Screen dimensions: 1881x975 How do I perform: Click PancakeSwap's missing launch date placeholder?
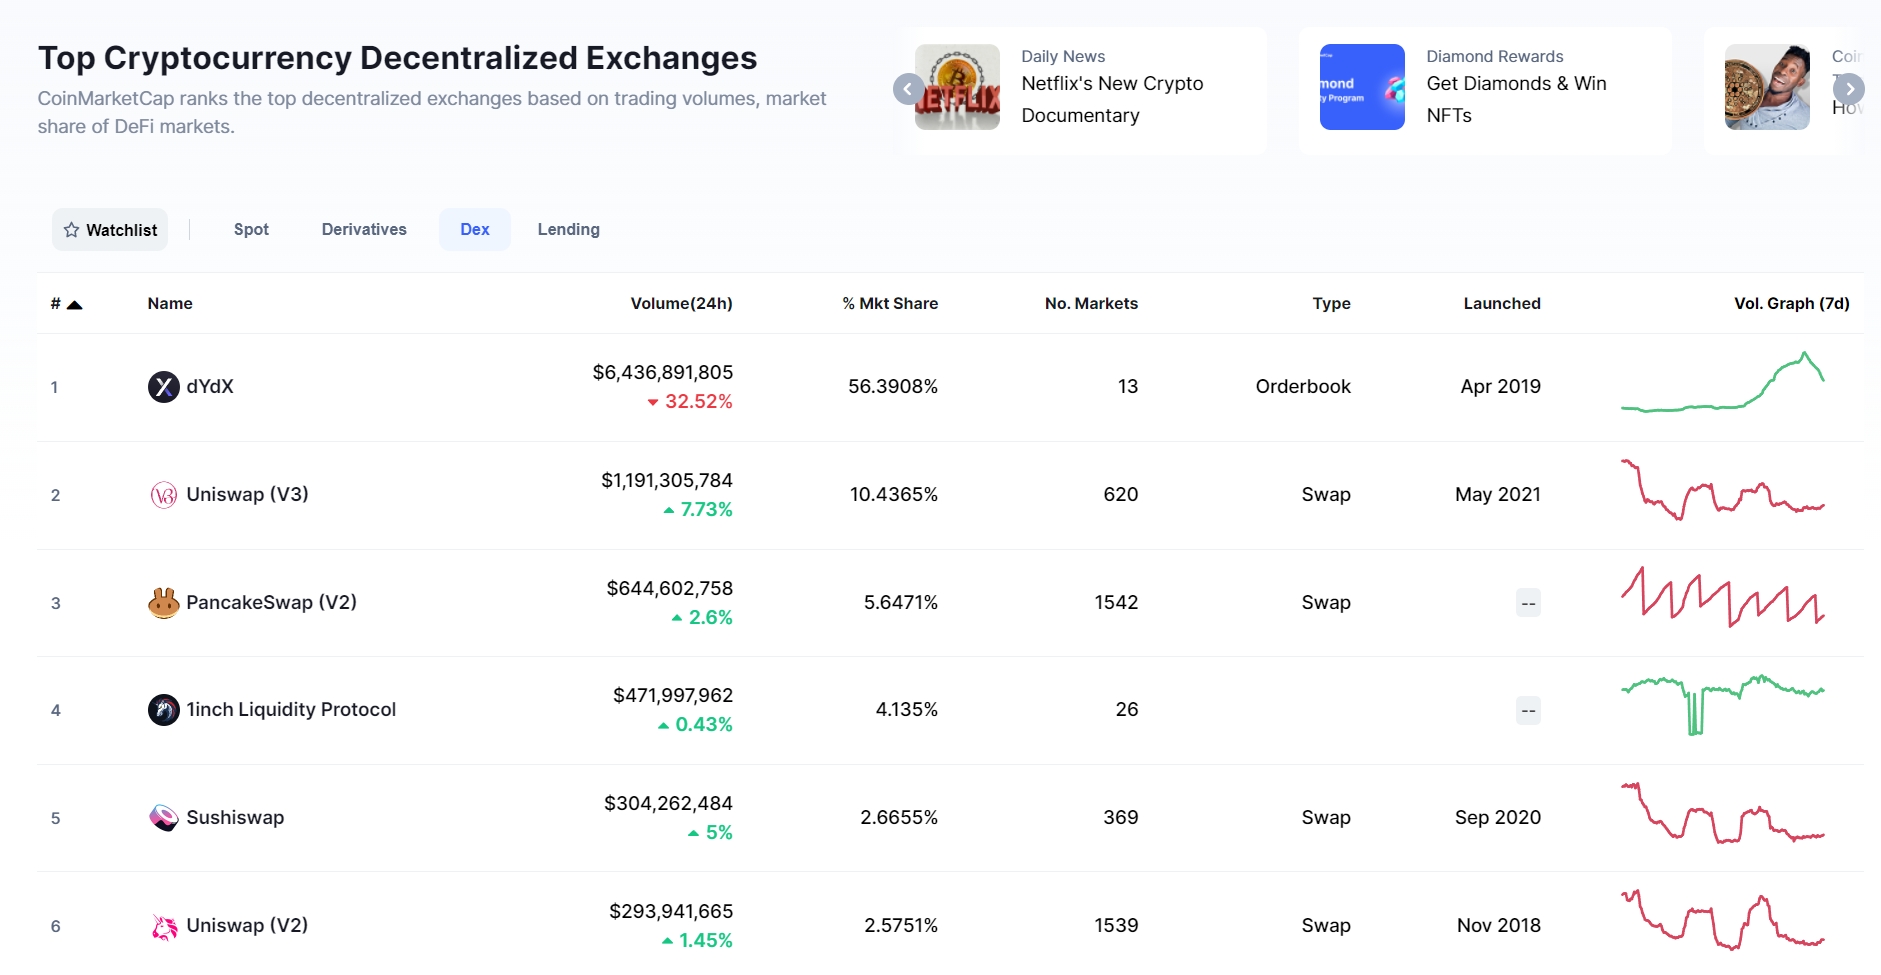click(x=1528, y=603)
